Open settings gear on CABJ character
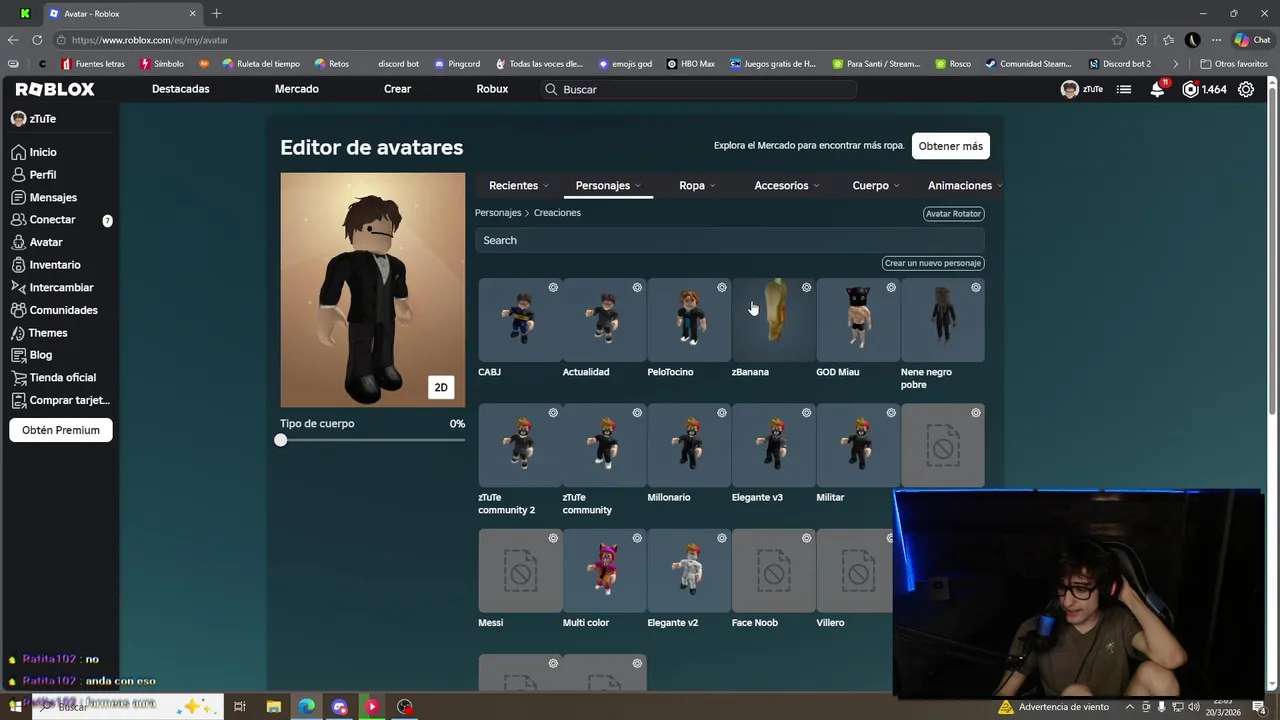This screenshot has width=1280, height=720. (x=553, y=287)
